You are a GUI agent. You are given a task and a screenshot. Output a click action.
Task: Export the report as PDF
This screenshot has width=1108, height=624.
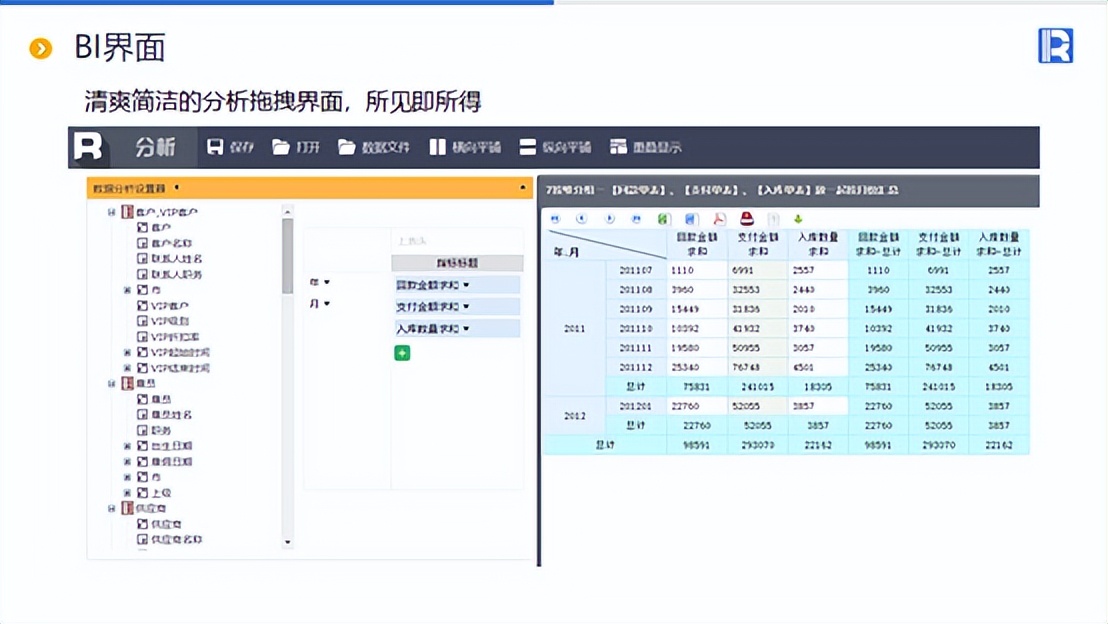pos(719,218)
